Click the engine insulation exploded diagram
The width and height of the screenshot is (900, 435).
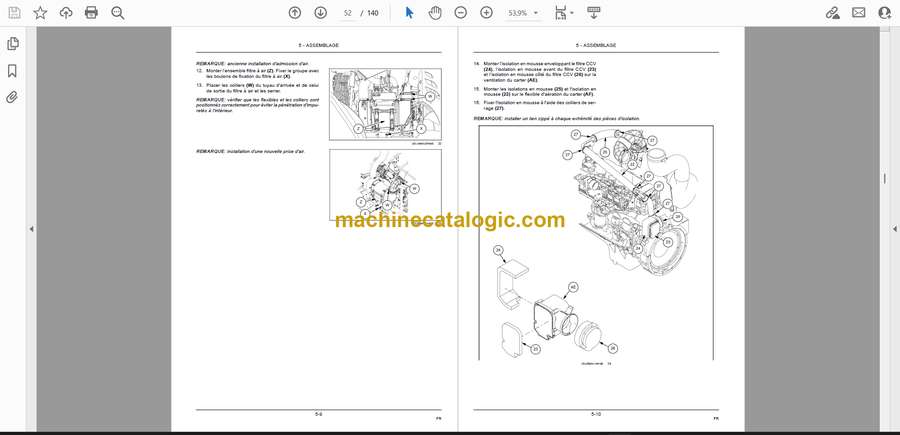[596, 243]
